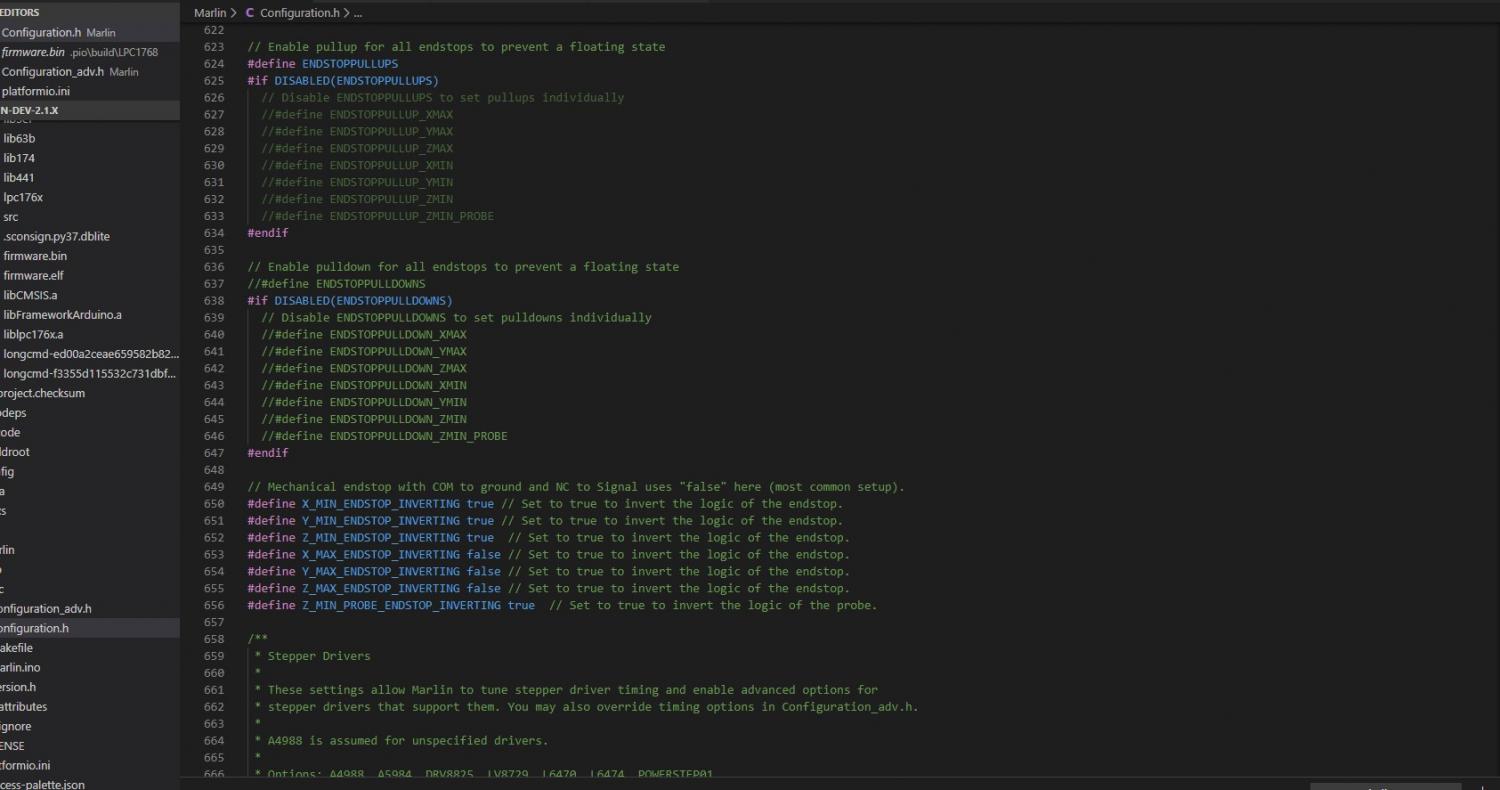Switch to Configuration.h in the open editors list
This screenshot has width=1500, height=790.
[41, 32]
